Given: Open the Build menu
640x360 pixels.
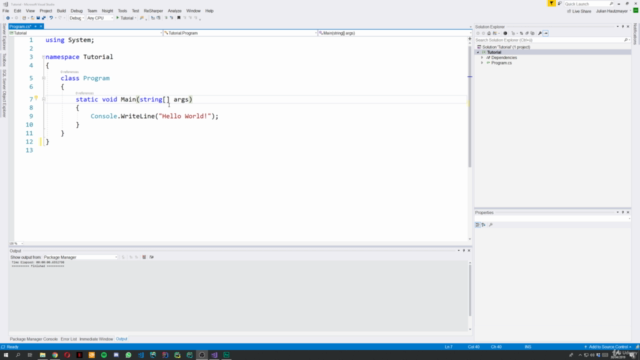Looking at the screenshot, I should point(61,11).
